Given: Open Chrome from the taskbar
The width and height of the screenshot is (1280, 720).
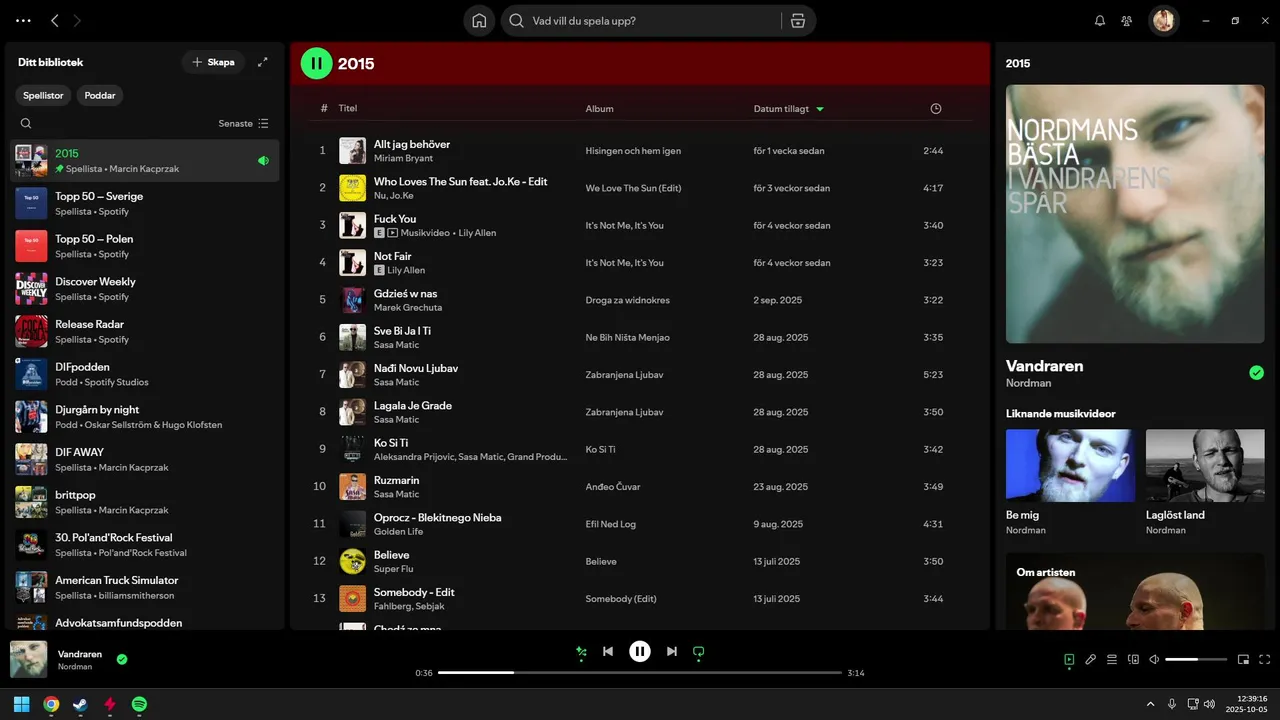Looking at the screenshot, I should click(x=51, y=704).
